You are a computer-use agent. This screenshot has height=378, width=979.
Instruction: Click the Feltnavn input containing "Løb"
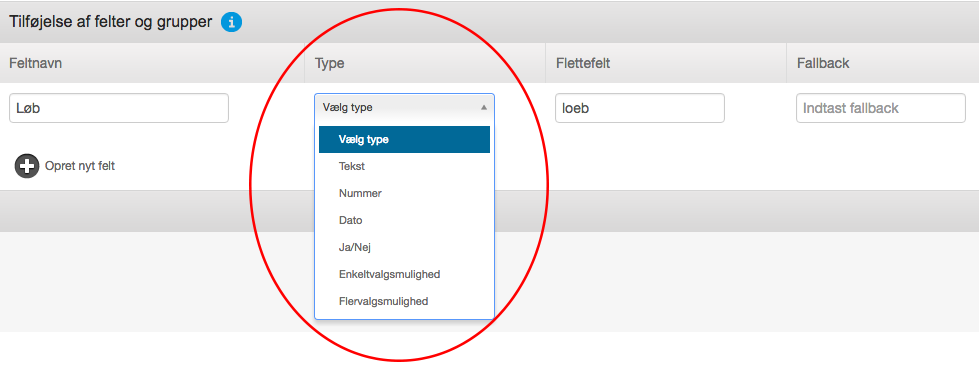pos(119,108)
